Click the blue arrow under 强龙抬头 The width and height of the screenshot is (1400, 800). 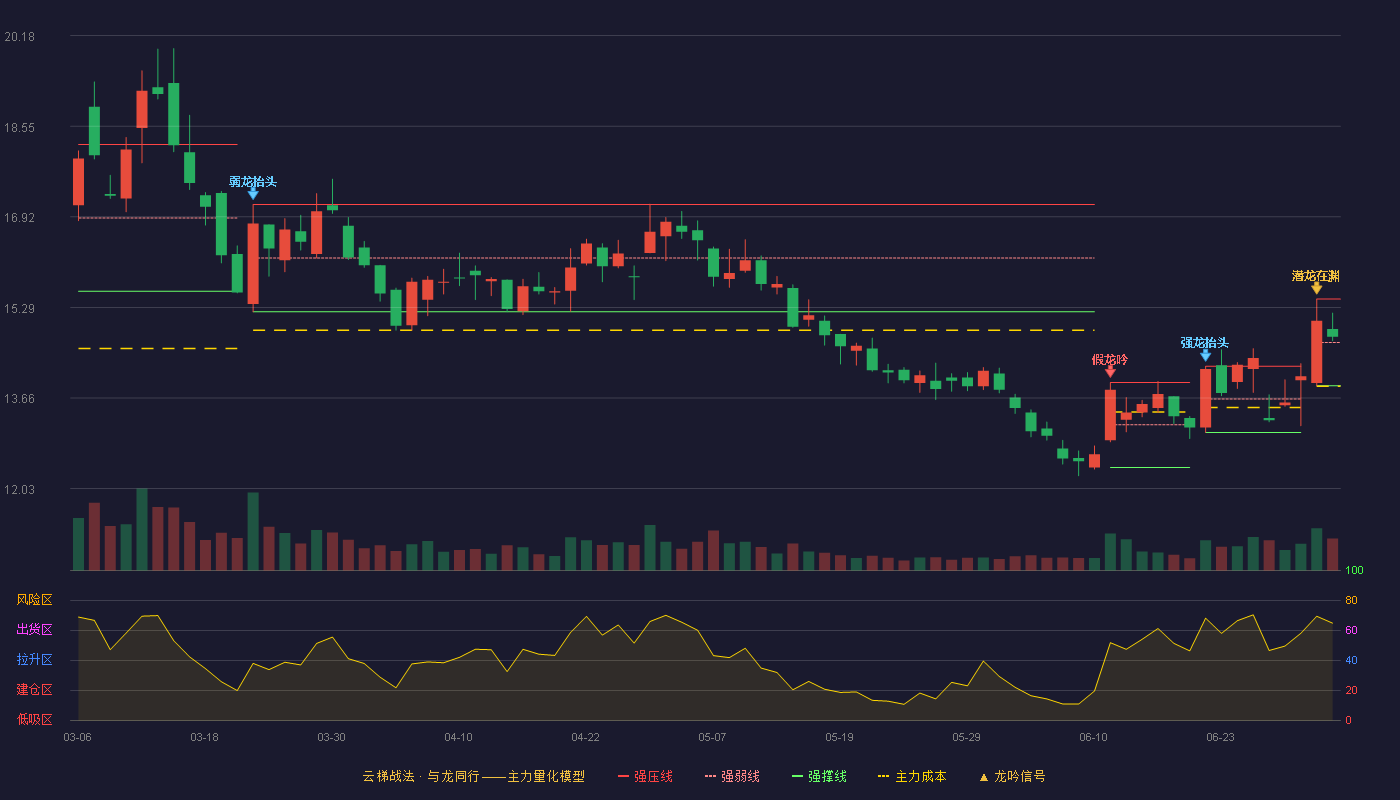1205,355
